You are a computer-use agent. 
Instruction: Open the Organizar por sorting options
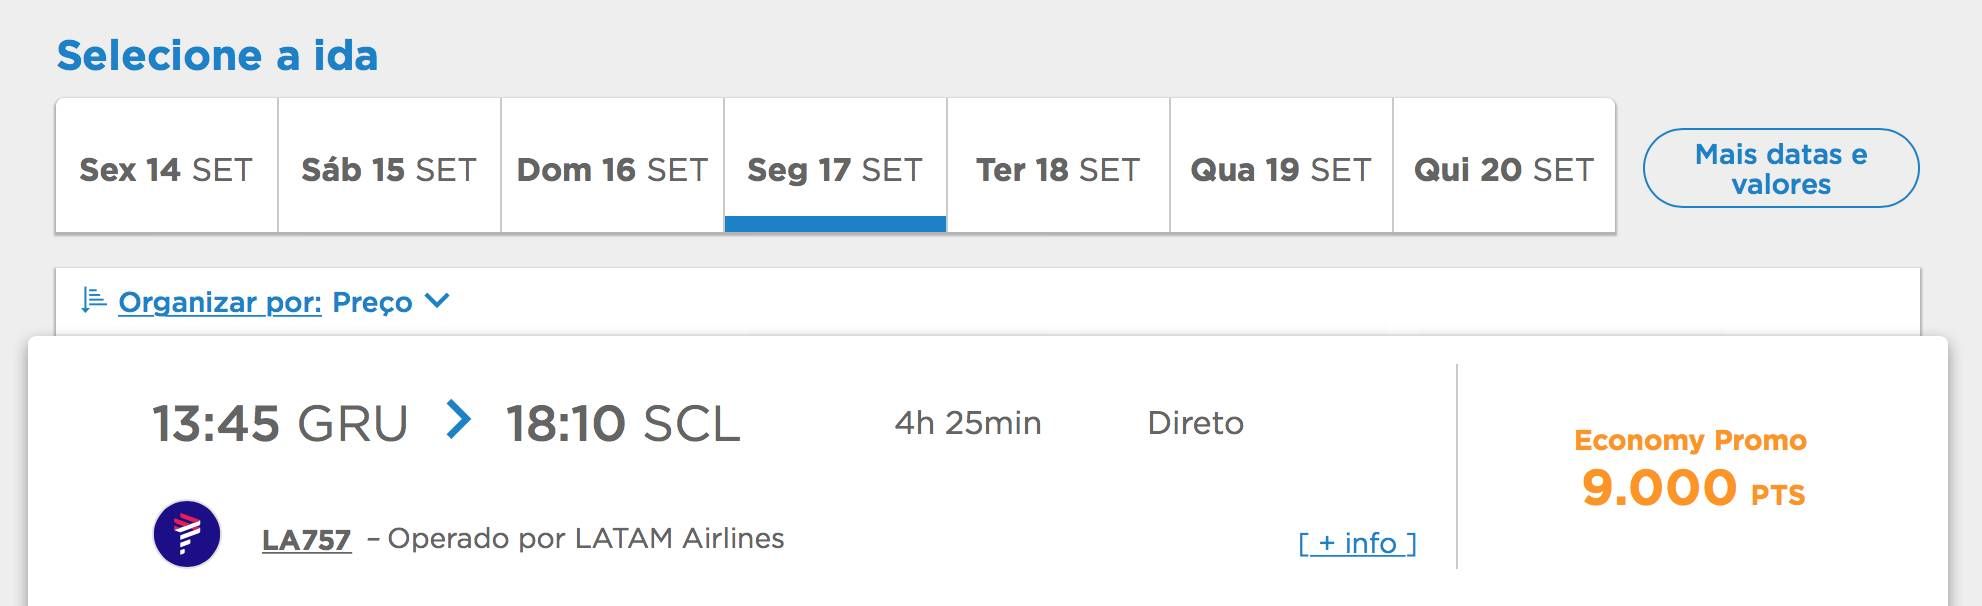click(x=220, y=302)
